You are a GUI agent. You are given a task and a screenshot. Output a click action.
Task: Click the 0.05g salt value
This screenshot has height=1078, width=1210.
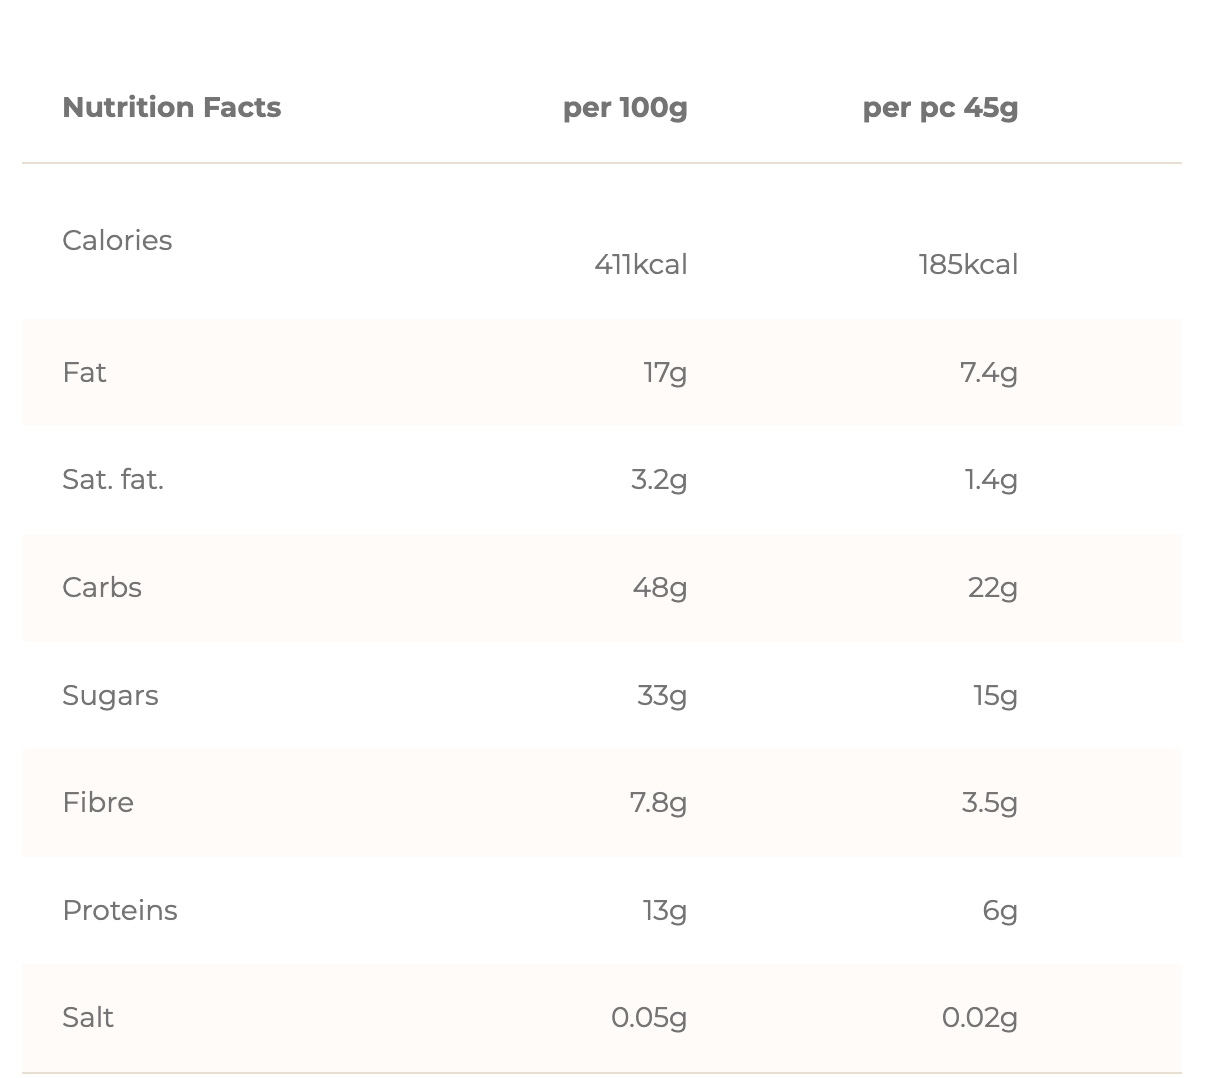[649, 1017]
